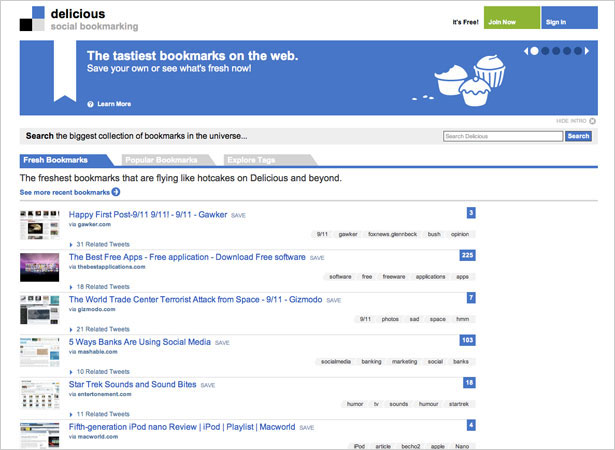Click the question mark icon beside Learn More
The image size is (615, 450).
[x=91, y=104]
